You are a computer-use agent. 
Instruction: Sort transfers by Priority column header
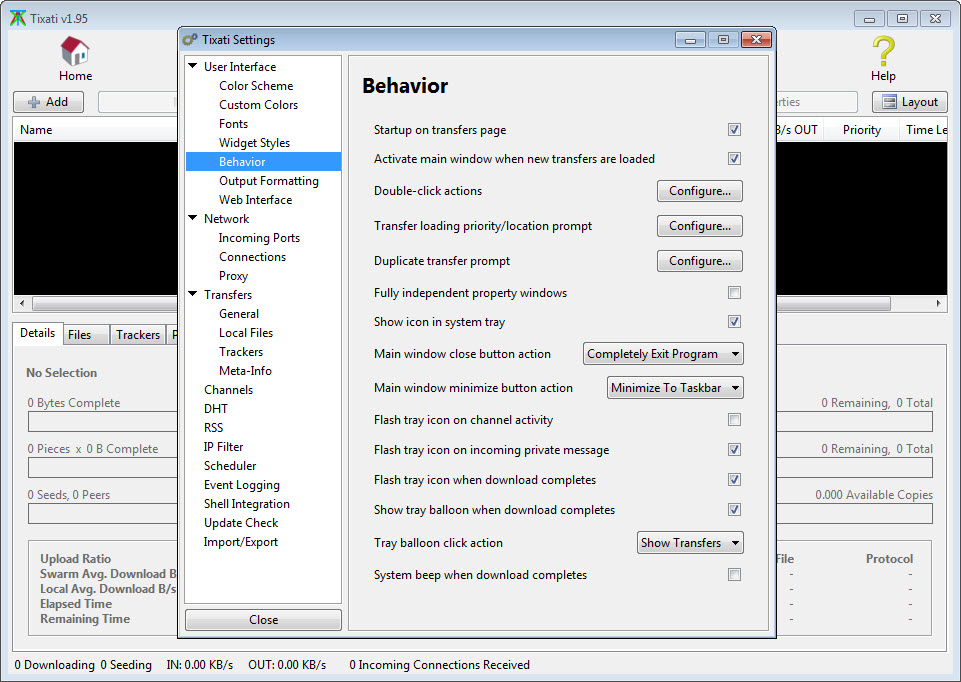click(x=861, y=130)
